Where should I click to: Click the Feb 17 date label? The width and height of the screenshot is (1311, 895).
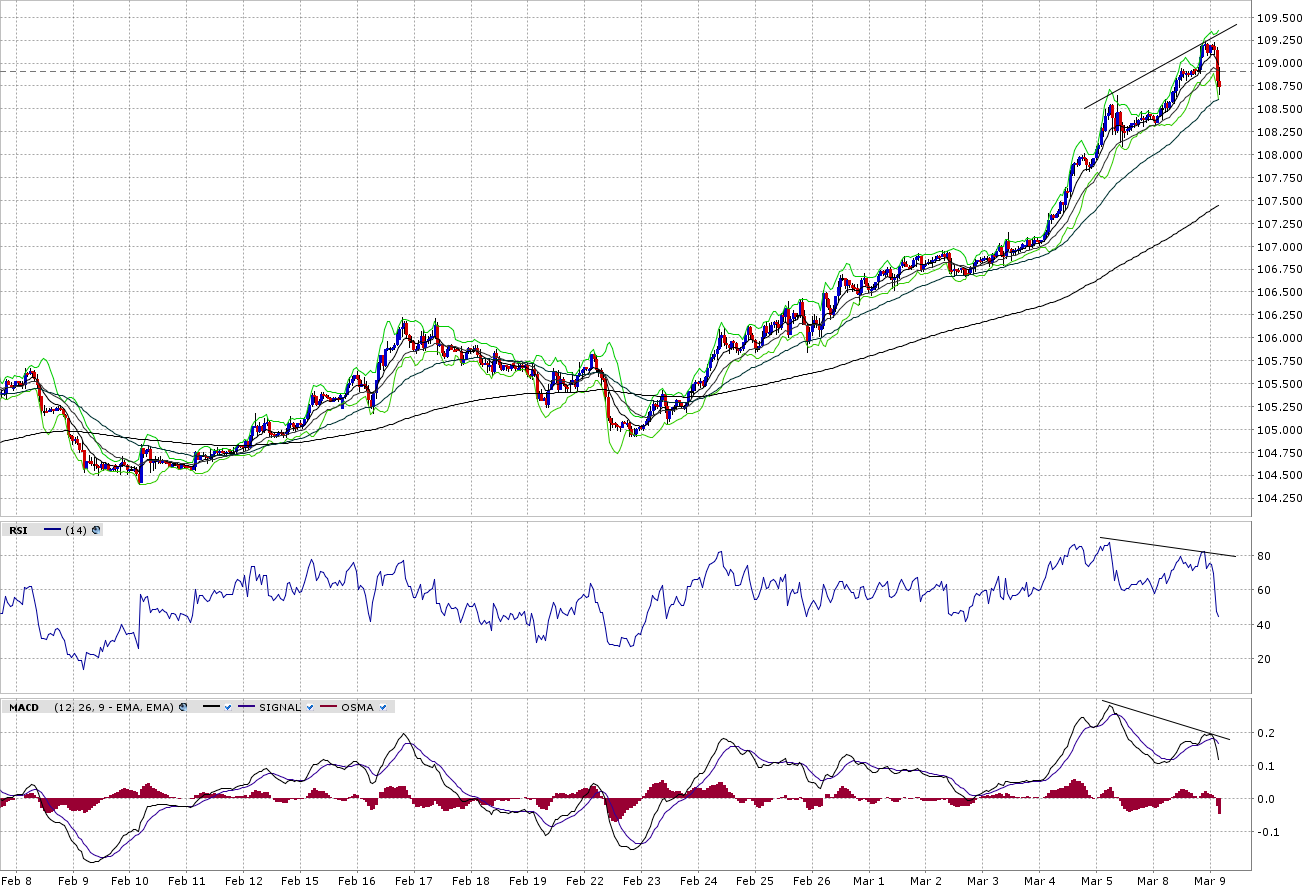pos(414,881)
